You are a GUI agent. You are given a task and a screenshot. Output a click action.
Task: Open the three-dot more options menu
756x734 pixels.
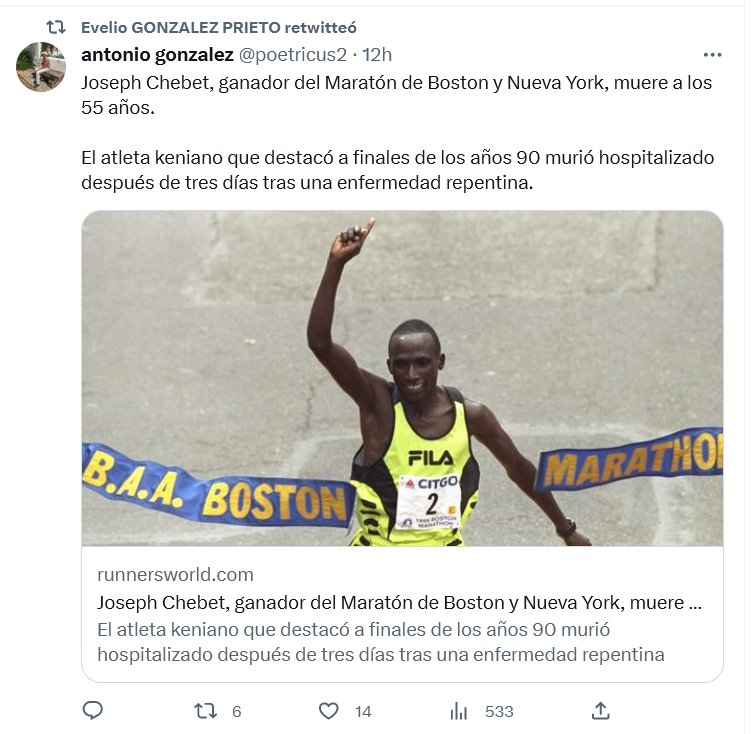point(712,55)
